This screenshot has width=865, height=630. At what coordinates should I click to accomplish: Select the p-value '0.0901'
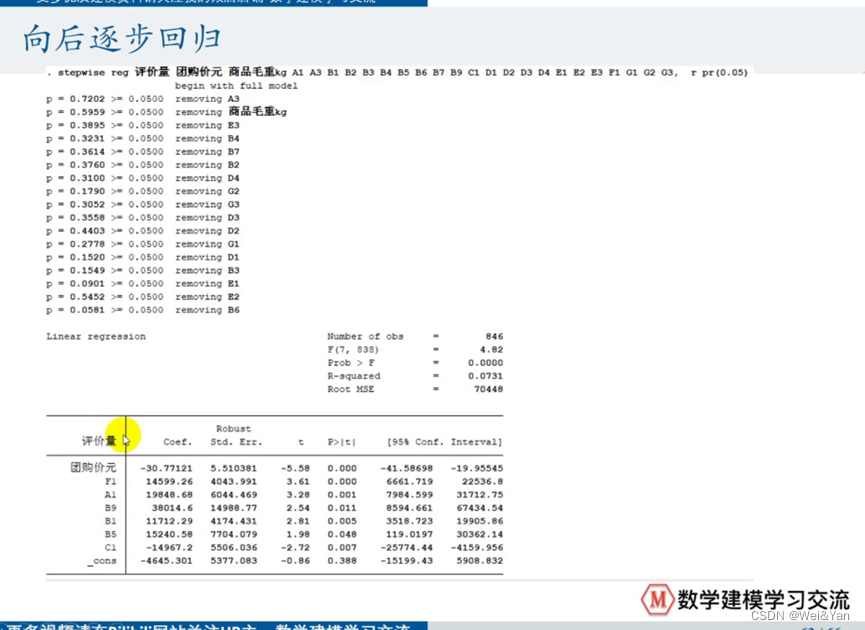click(87, 284)
